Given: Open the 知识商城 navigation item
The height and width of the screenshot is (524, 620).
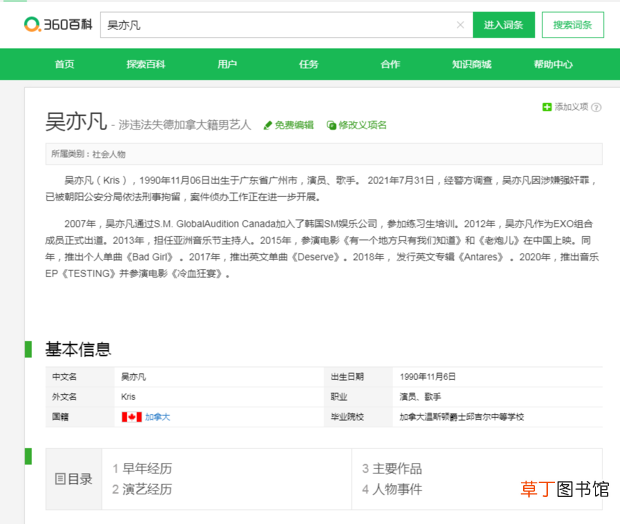Looking at the screenshot, I should click(472, 64).
